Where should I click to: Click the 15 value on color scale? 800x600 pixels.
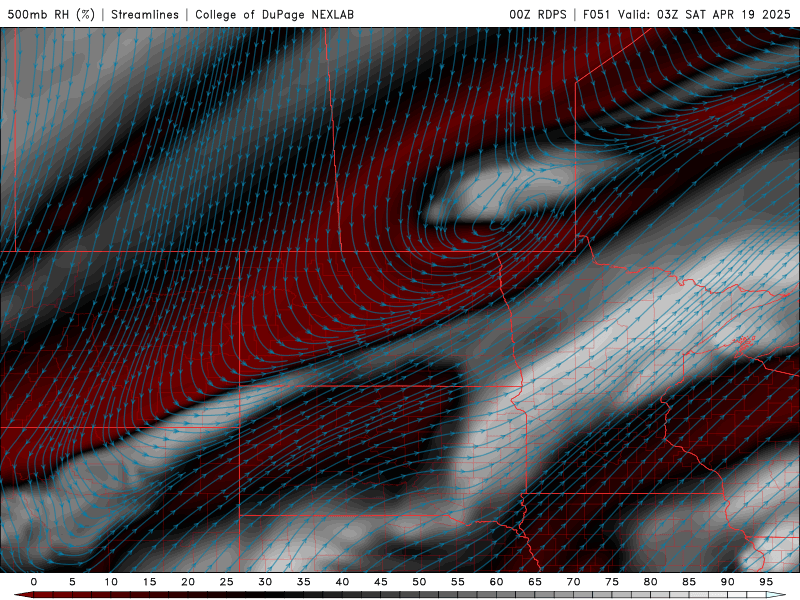point(149,582)
